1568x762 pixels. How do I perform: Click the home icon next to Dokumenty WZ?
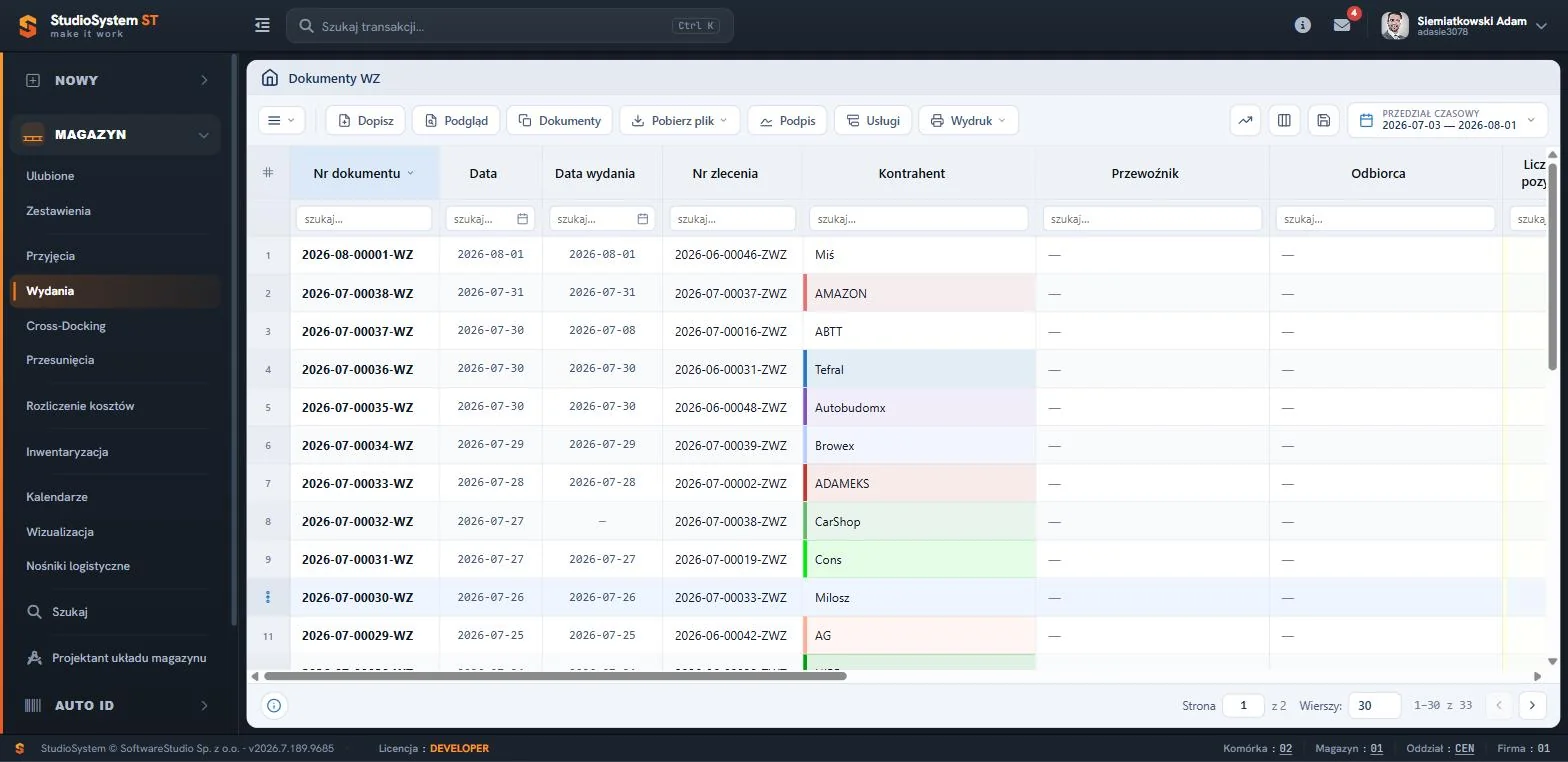269,78
